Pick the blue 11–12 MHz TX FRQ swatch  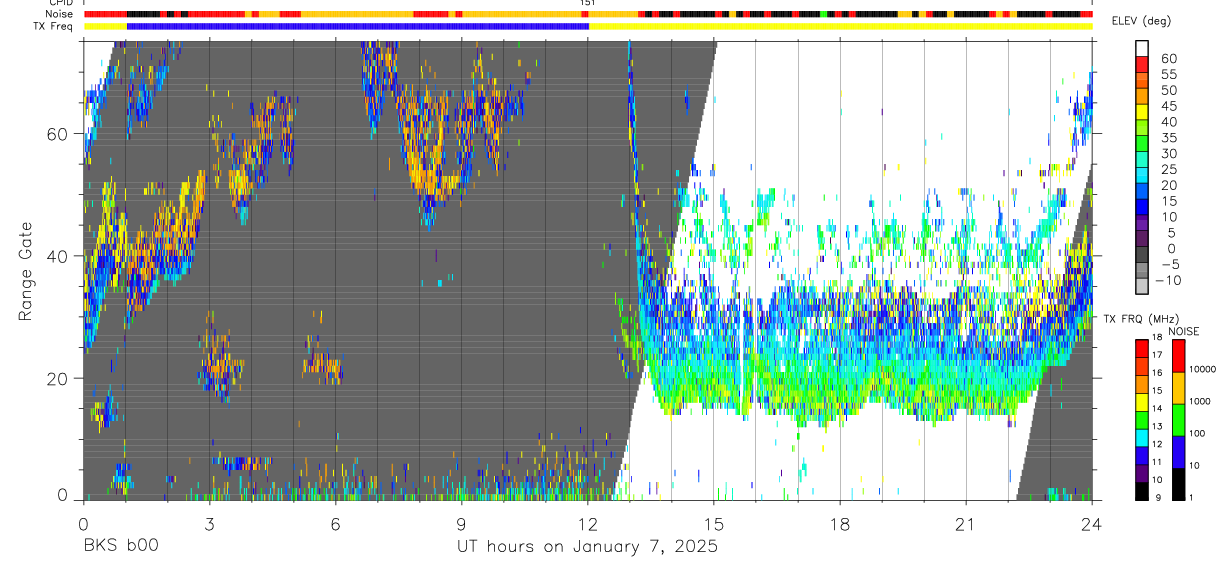pyautogui.click(x=1142, y=455)
